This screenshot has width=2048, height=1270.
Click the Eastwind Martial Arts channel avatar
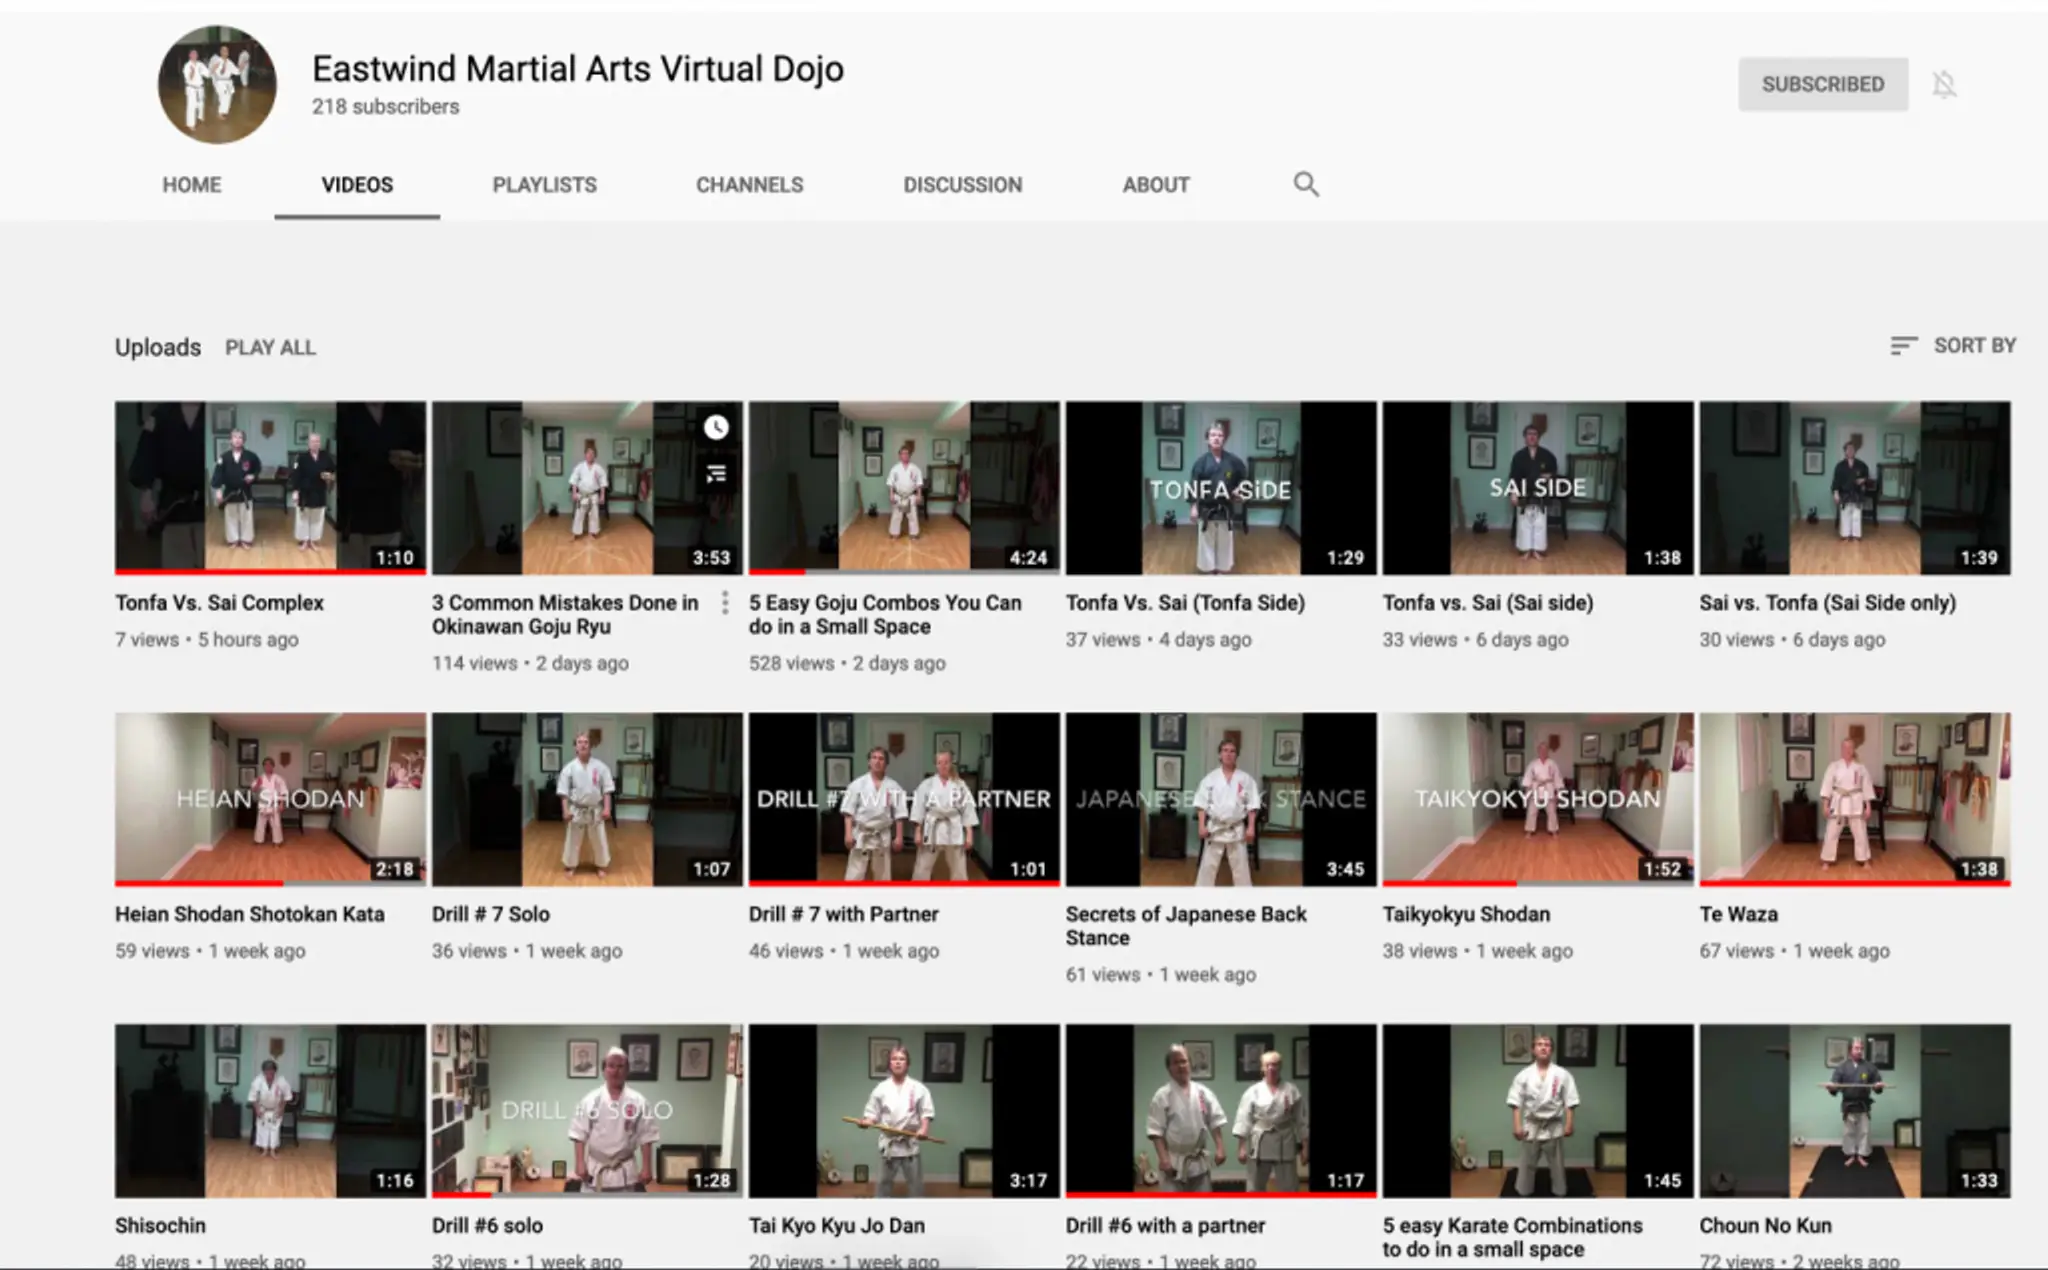(217, 85)
